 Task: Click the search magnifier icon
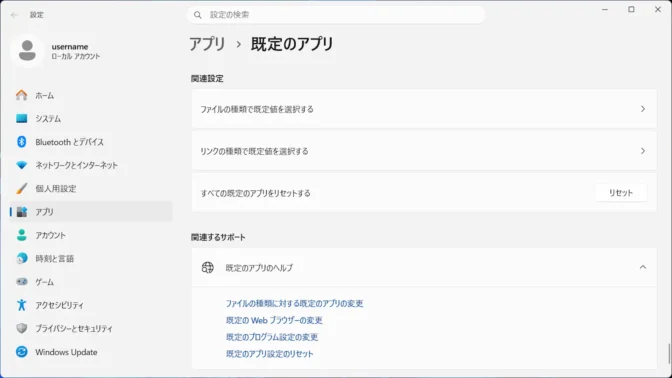click(x=198, y=15)
